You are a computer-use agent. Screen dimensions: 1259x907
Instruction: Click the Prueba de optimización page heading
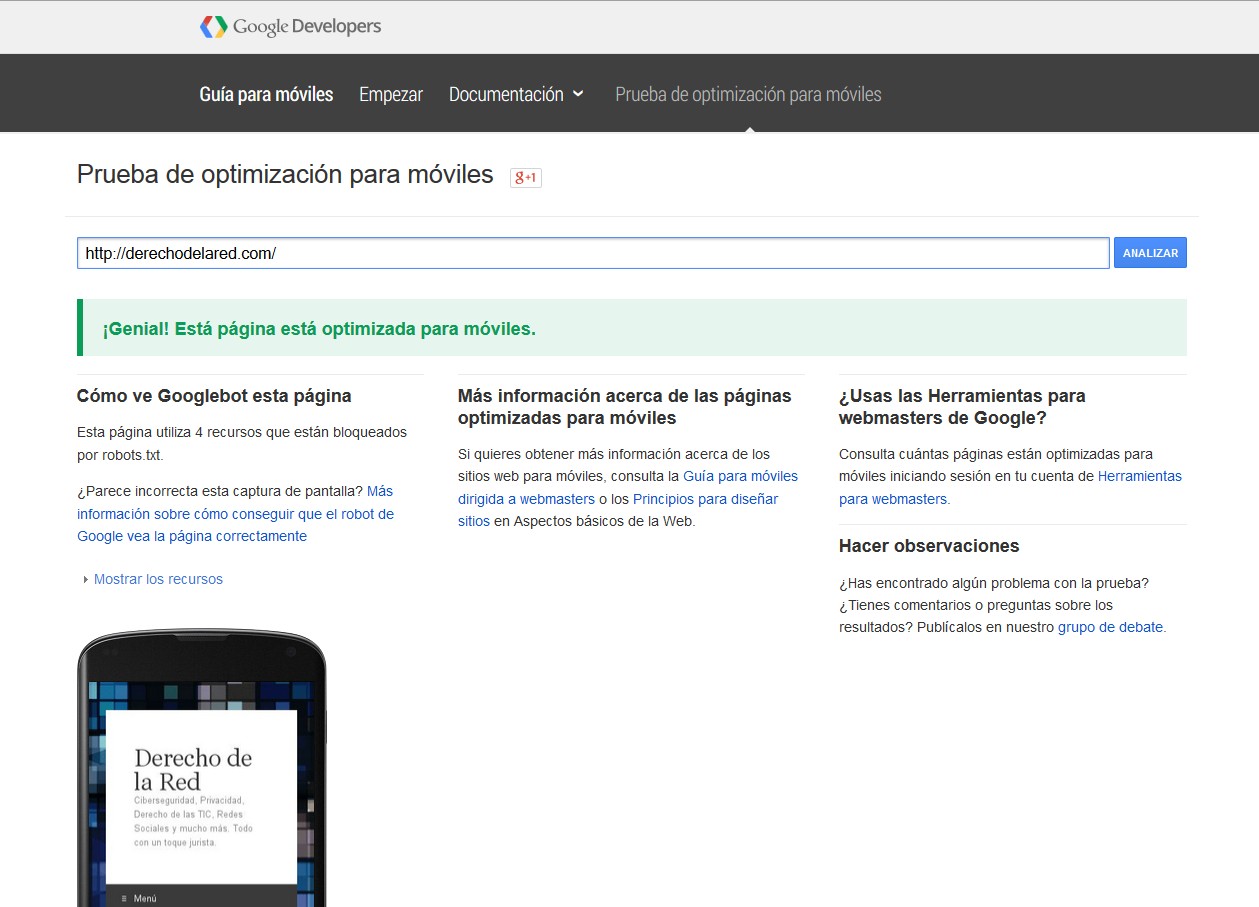point(285,174)
